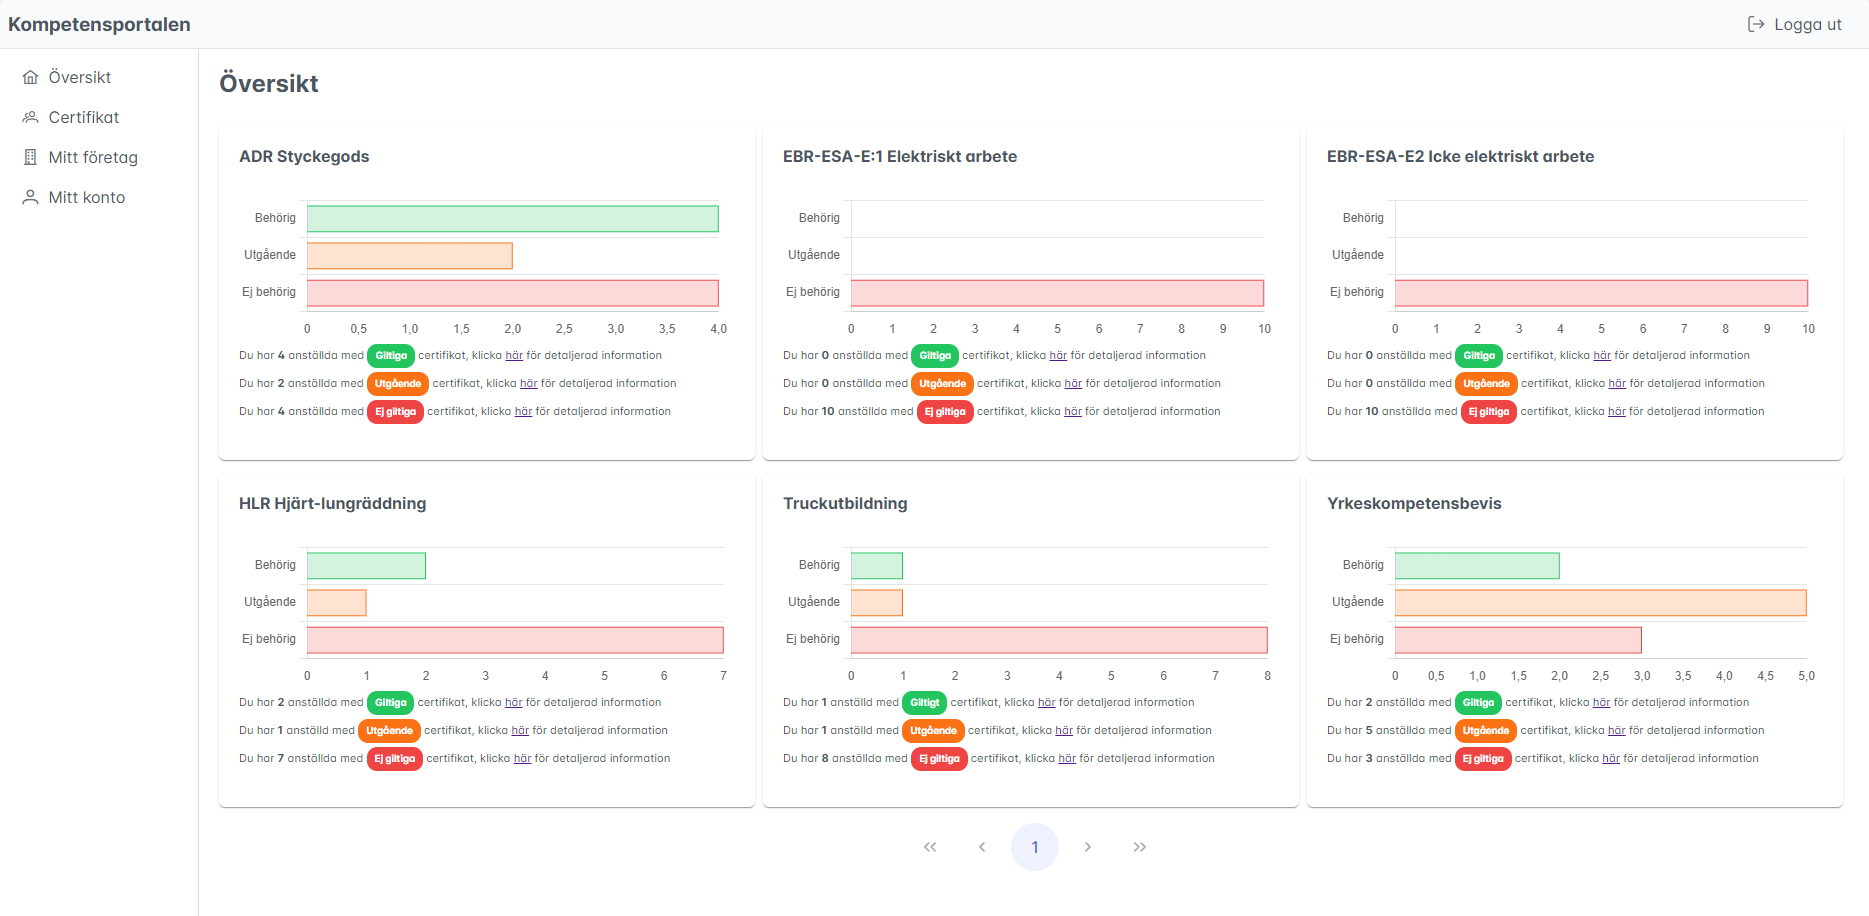Open Översikt home icon in sidebar

31,77
